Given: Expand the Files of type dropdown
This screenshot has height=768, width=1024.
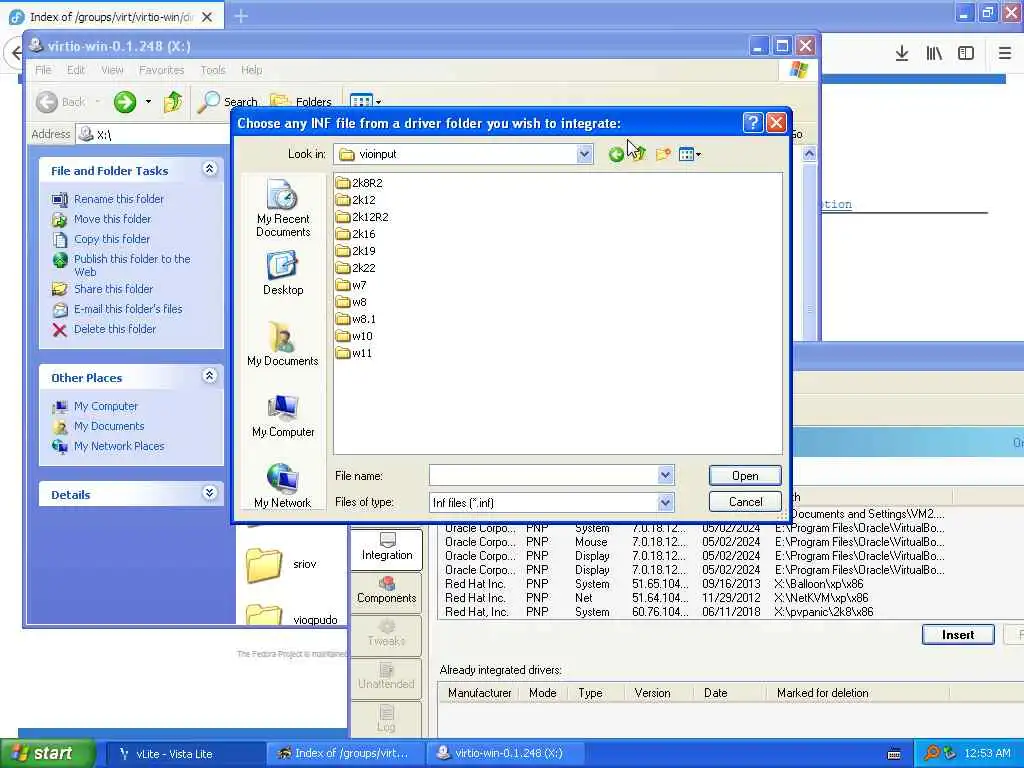Looking at the screenshot, I should click(665, 502).
